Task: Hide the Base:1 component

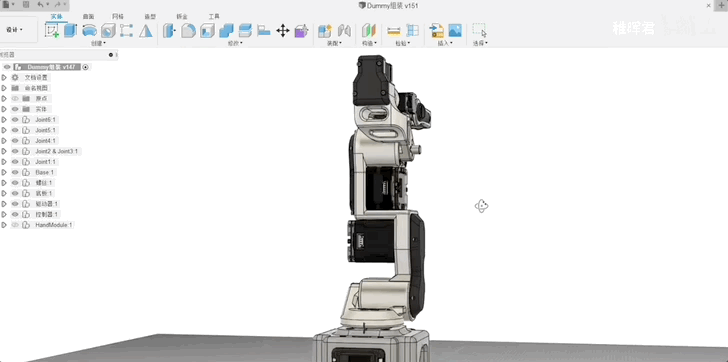Action: 15,172
